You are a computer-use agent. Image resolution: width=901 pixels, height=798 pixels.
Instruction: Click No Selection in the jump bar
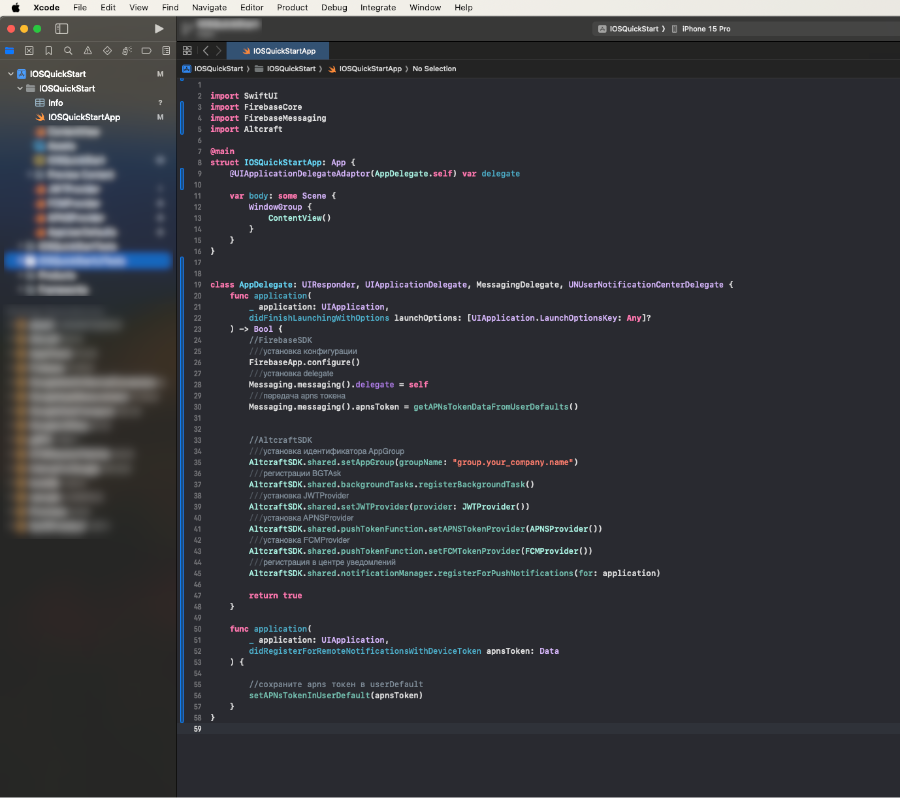pos(434,69)
